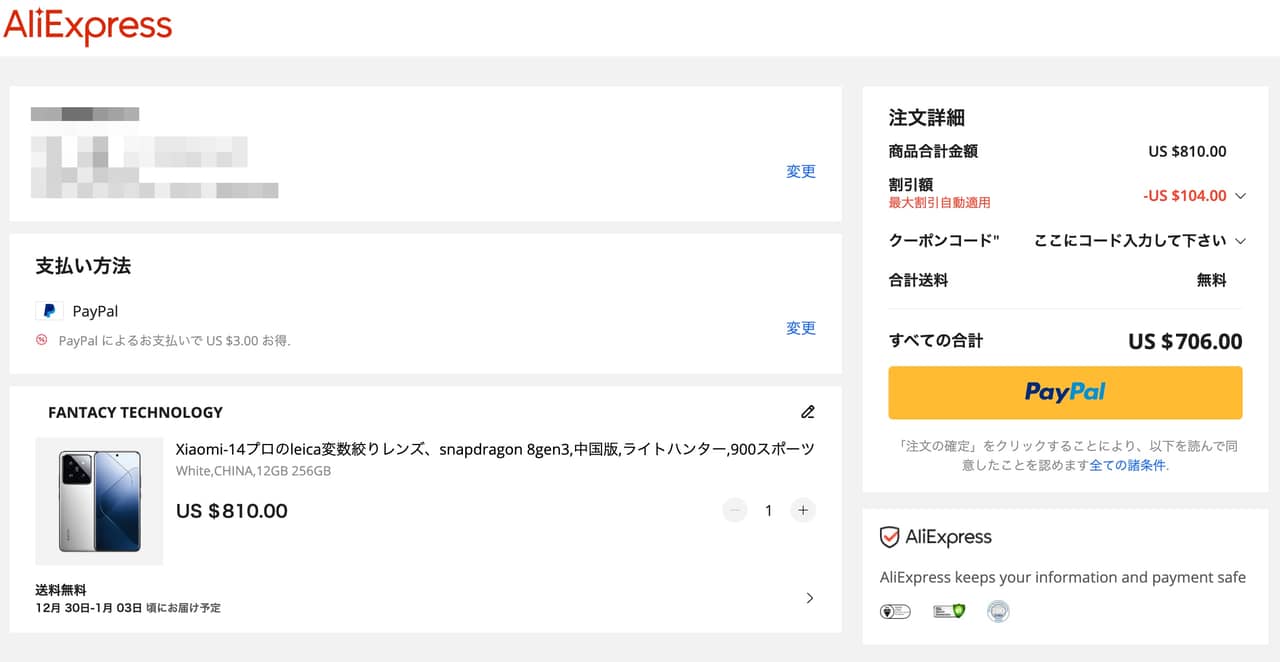Click the edit pencil icon for FANTACY TECHNOLOGY
This screenshot has width=1280, height=662.
(x=808, y=412)
